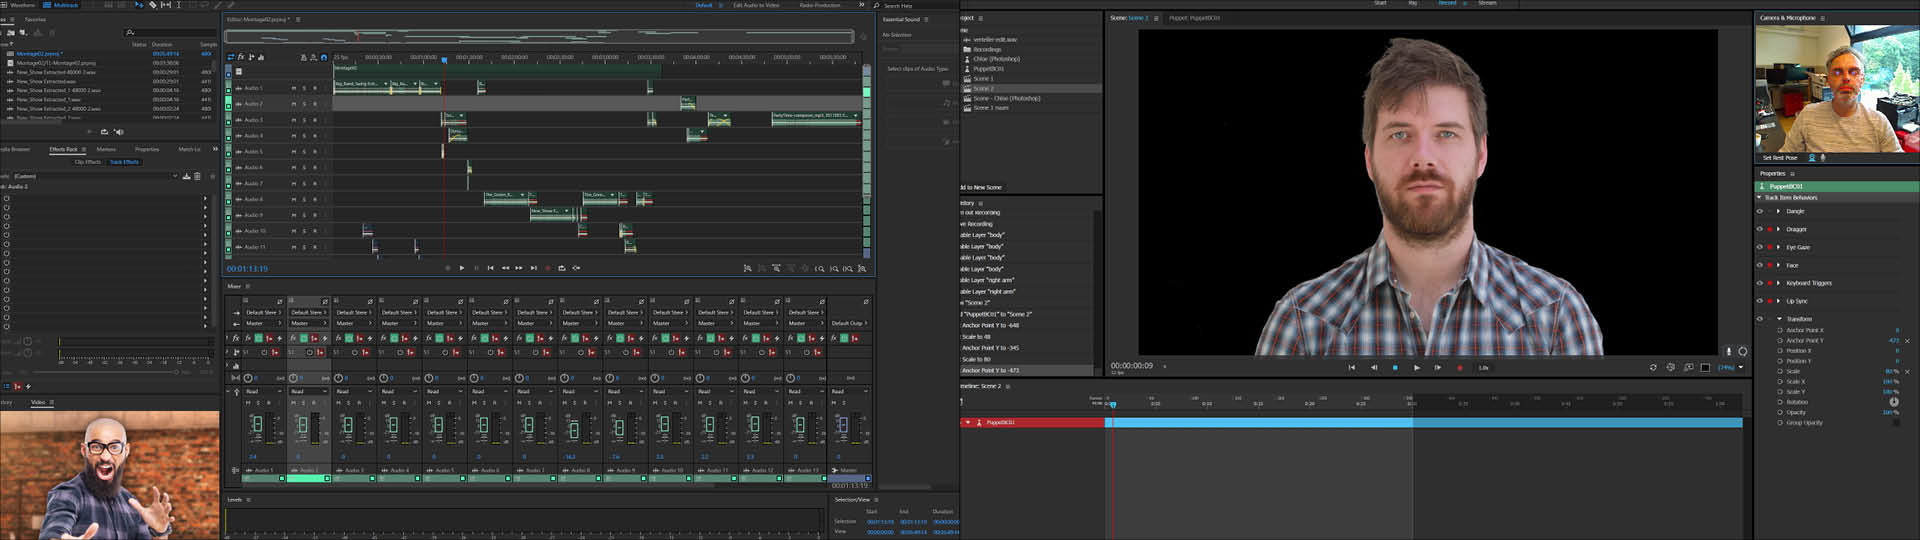
Task: Show the Sends track view
Action: coord(251,57)
